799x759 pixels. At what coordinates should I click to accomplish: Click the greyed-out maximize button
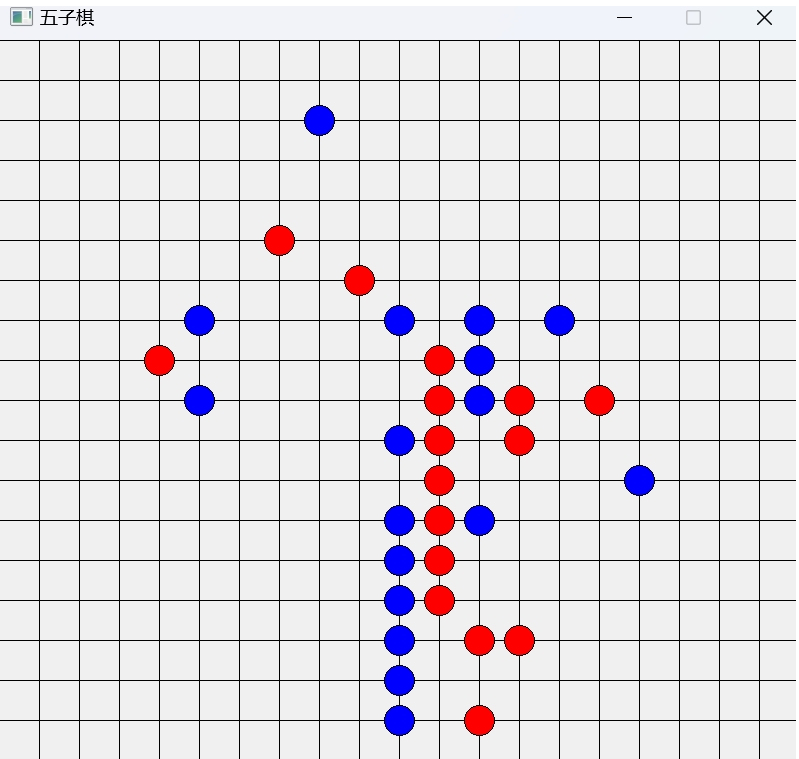(x=693, y=18)
